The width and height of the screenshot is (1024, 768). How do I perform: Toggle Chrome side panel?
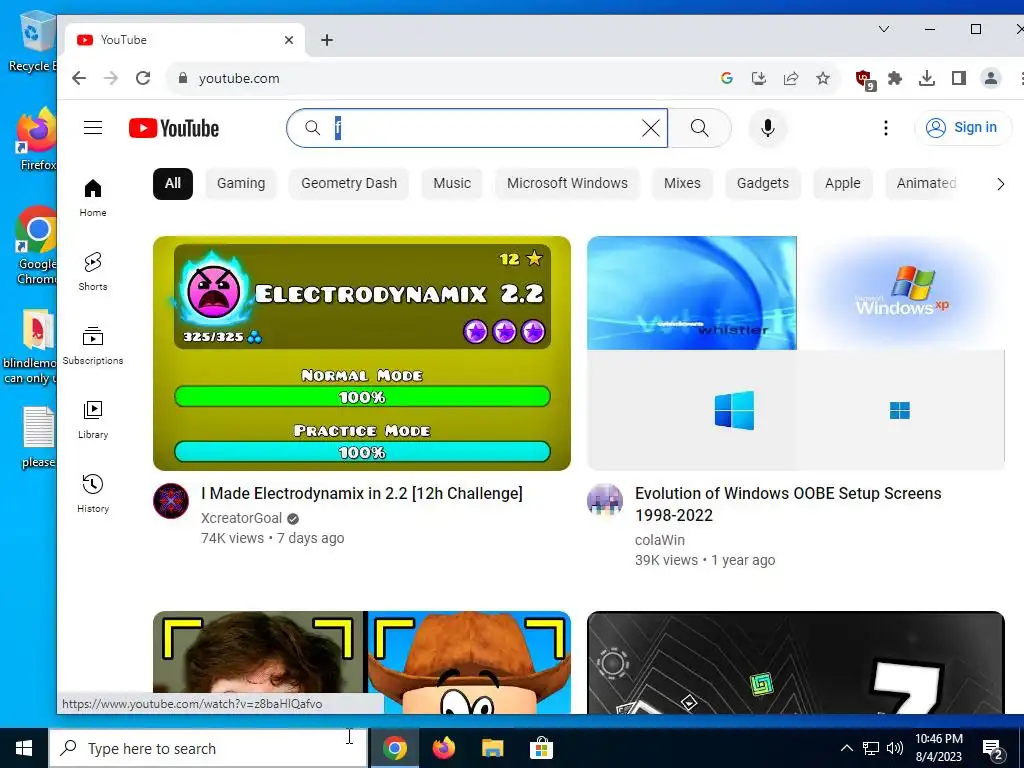959,78
